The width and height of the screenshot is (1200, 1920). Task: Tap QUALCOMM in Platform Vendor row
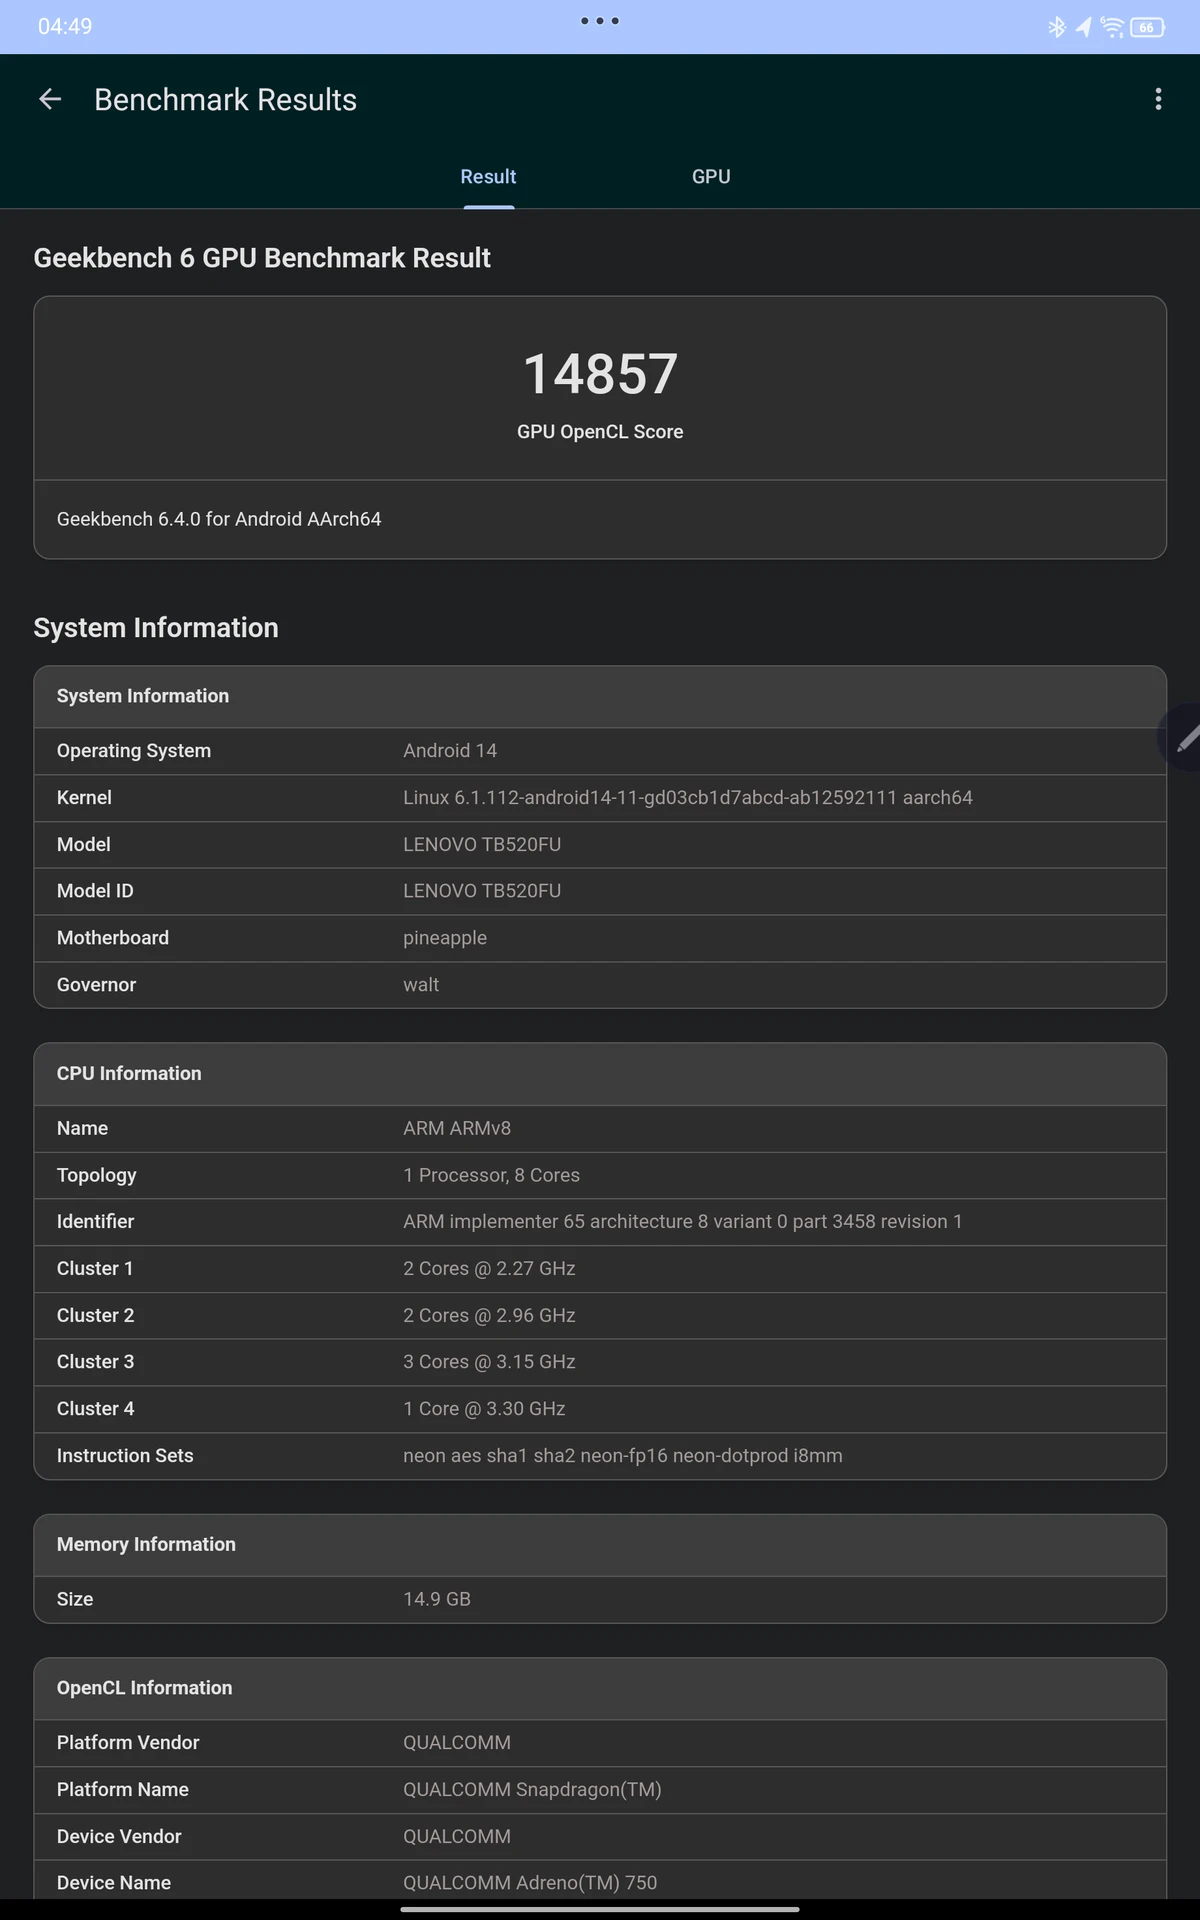coord(457,1743)
